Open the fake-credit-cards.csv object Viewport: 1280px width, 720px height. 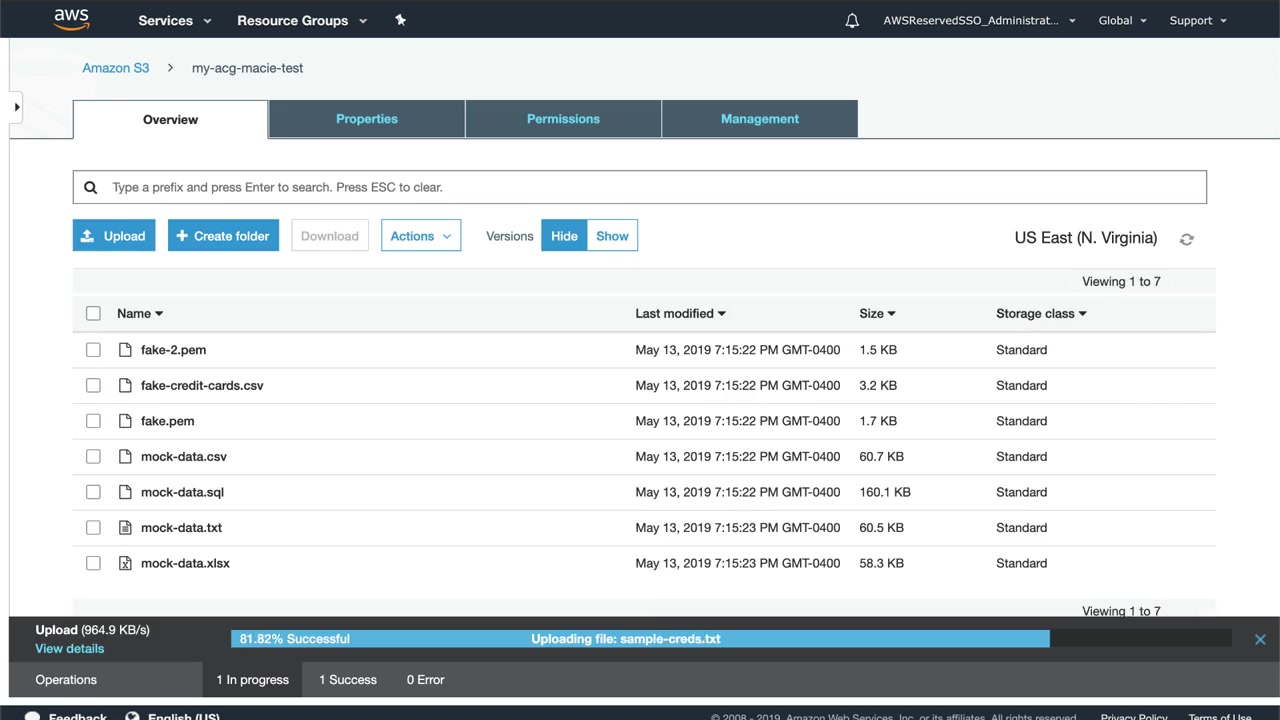202,385
